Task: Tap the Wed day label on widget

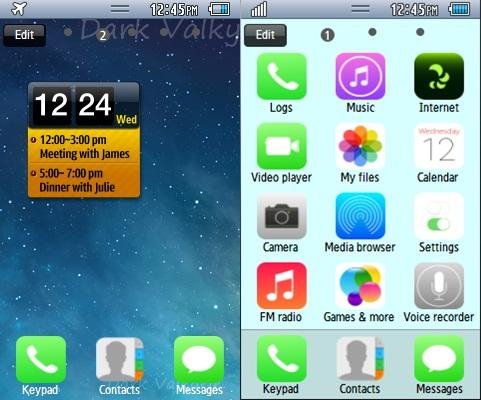Action: (x=126, y=119)
